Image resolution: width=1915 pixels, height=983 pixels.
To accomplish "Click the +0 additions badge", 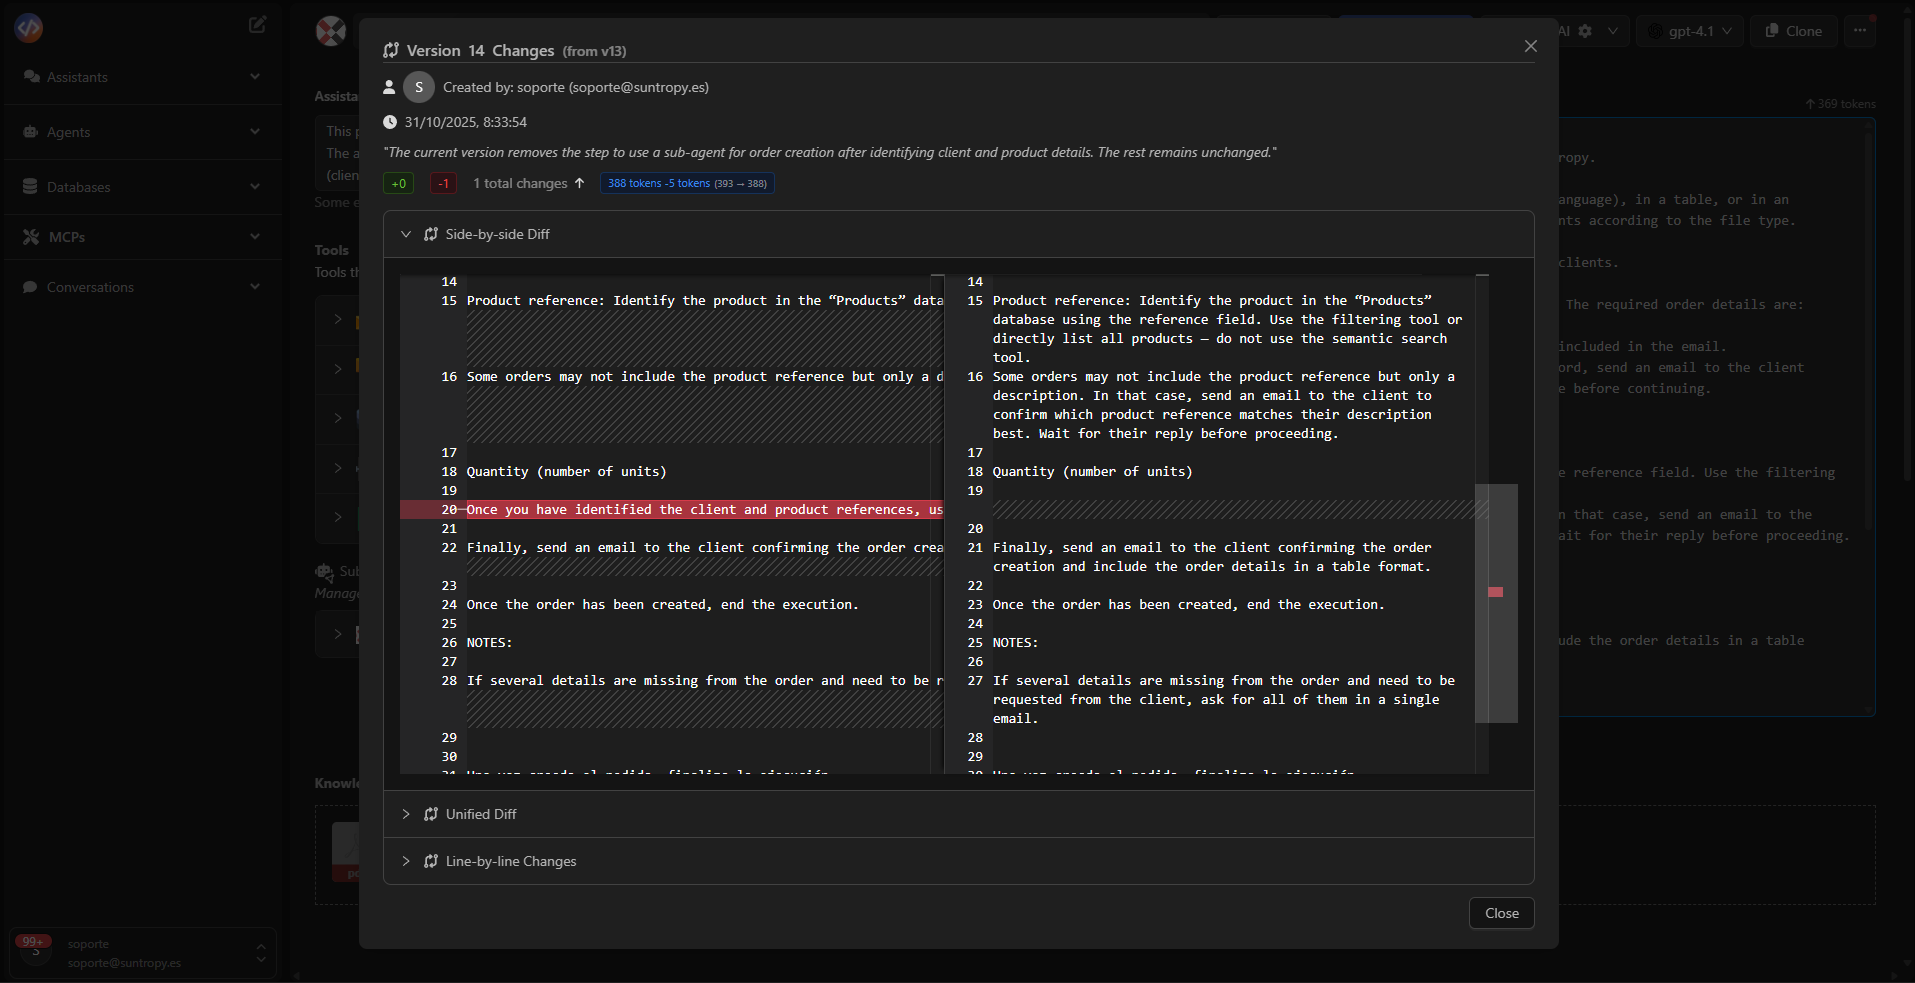I will [x=399, y=183].
